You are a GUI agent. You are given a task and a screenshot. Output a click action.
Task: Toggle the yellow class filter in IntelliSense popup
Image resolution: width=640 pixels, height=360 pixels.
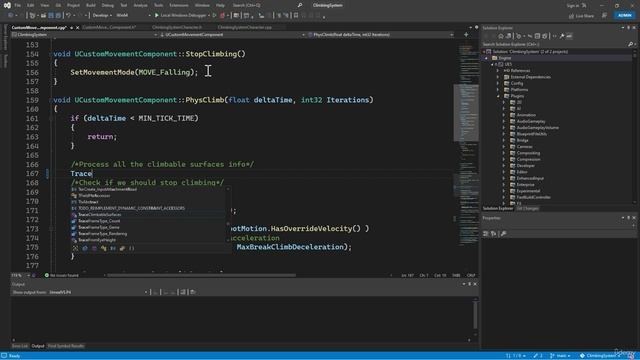(104, 248)
